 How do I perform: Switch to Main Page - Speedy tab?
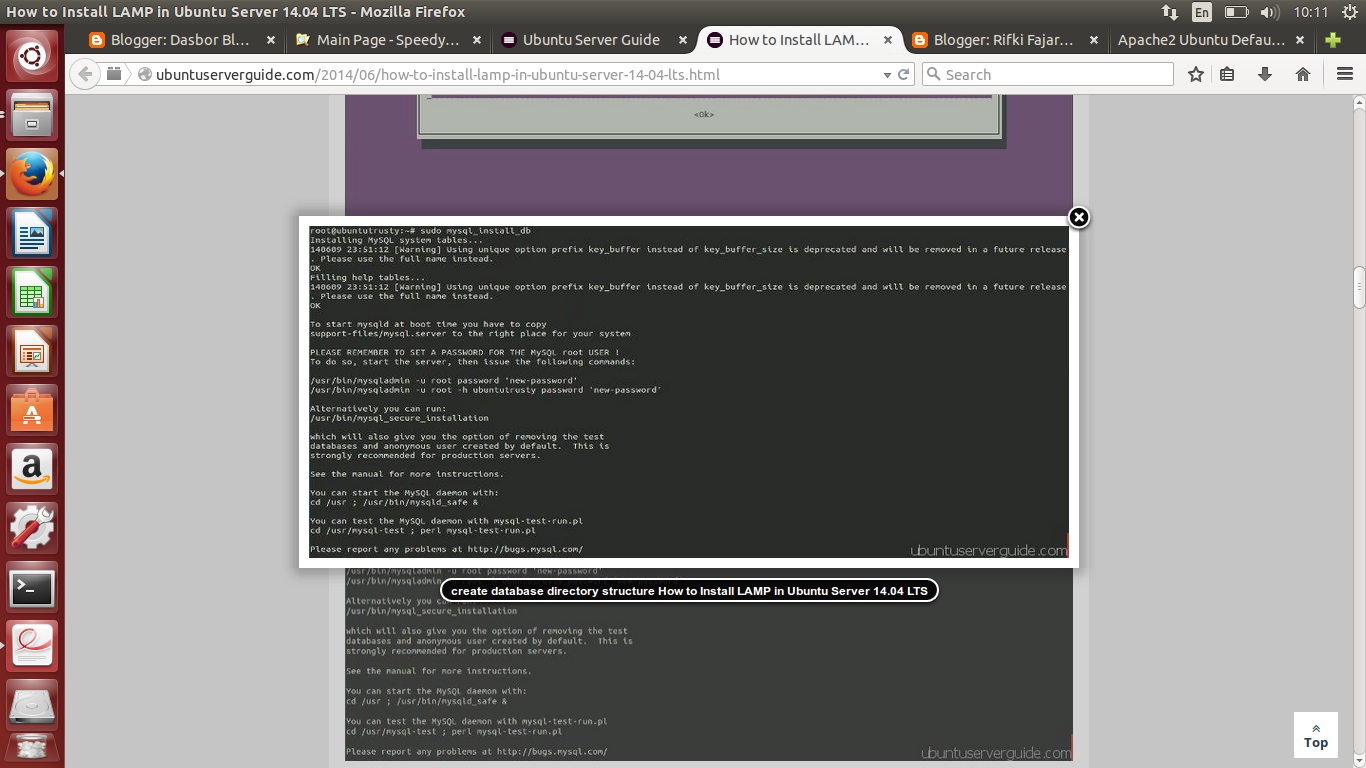388,40
